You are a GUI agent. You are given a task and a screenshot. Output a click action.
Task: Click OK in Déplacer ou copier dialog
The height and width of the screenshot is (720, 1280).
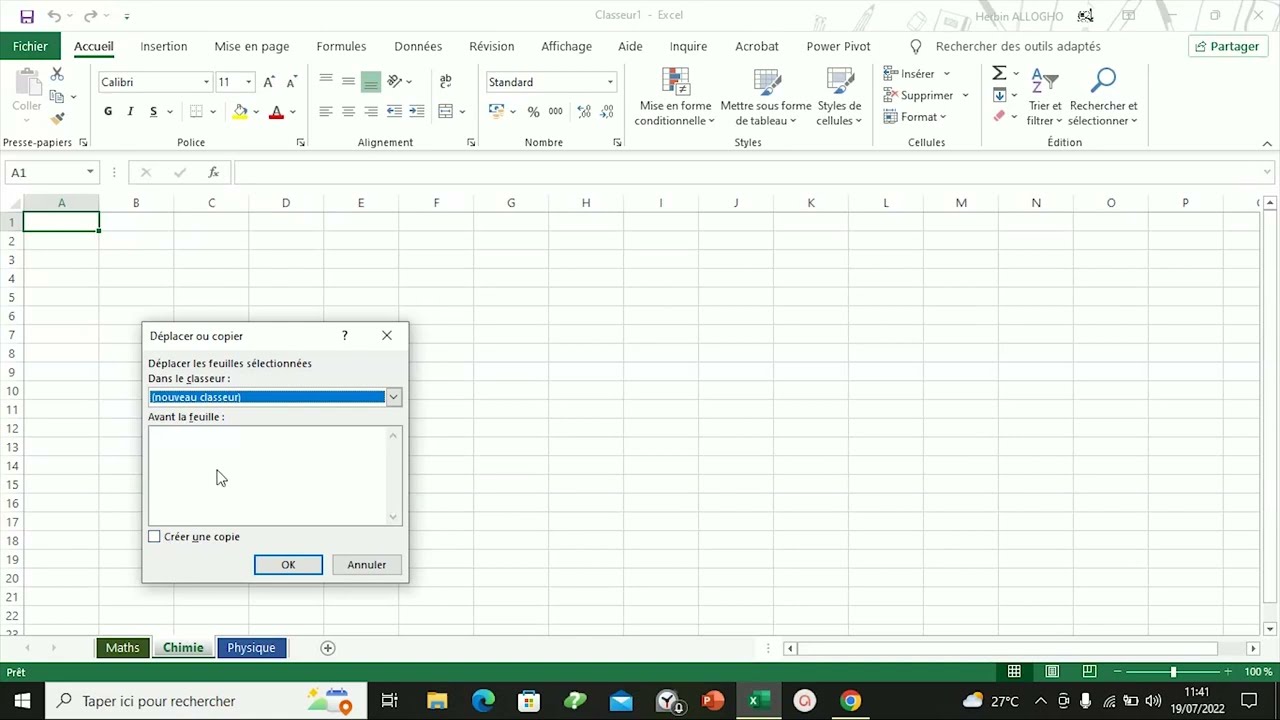[x=288, y=565]
